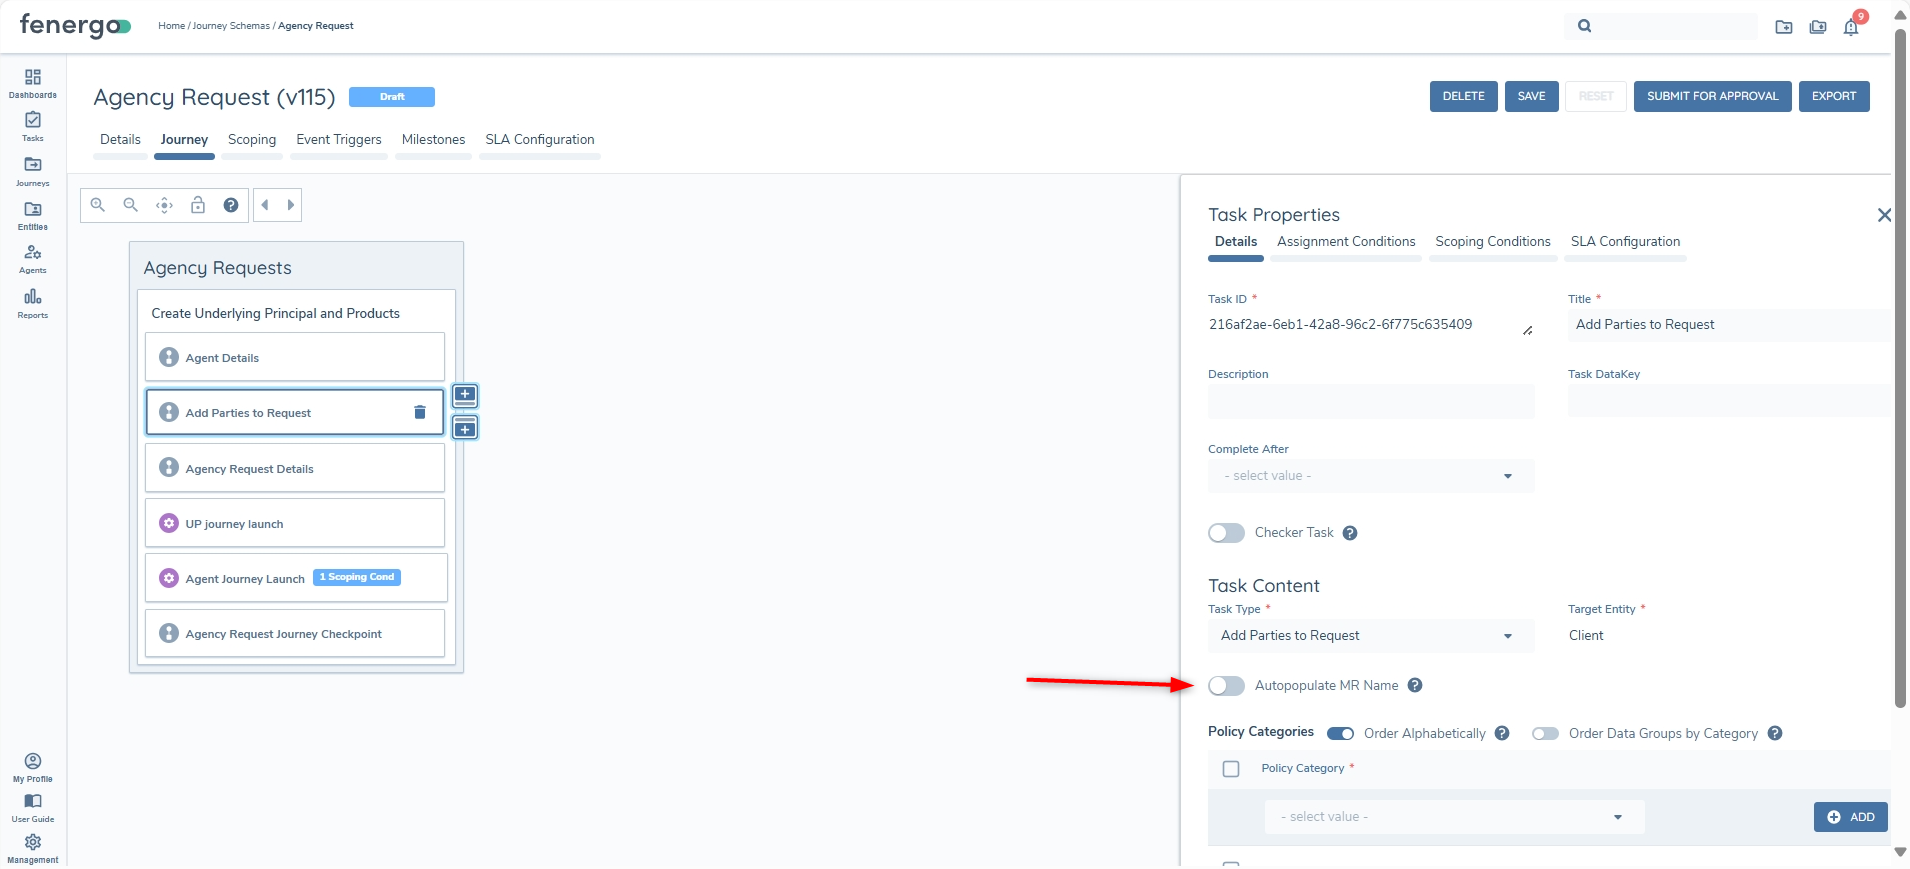
Task: Add task above selected task
Action: click(465, 395)
